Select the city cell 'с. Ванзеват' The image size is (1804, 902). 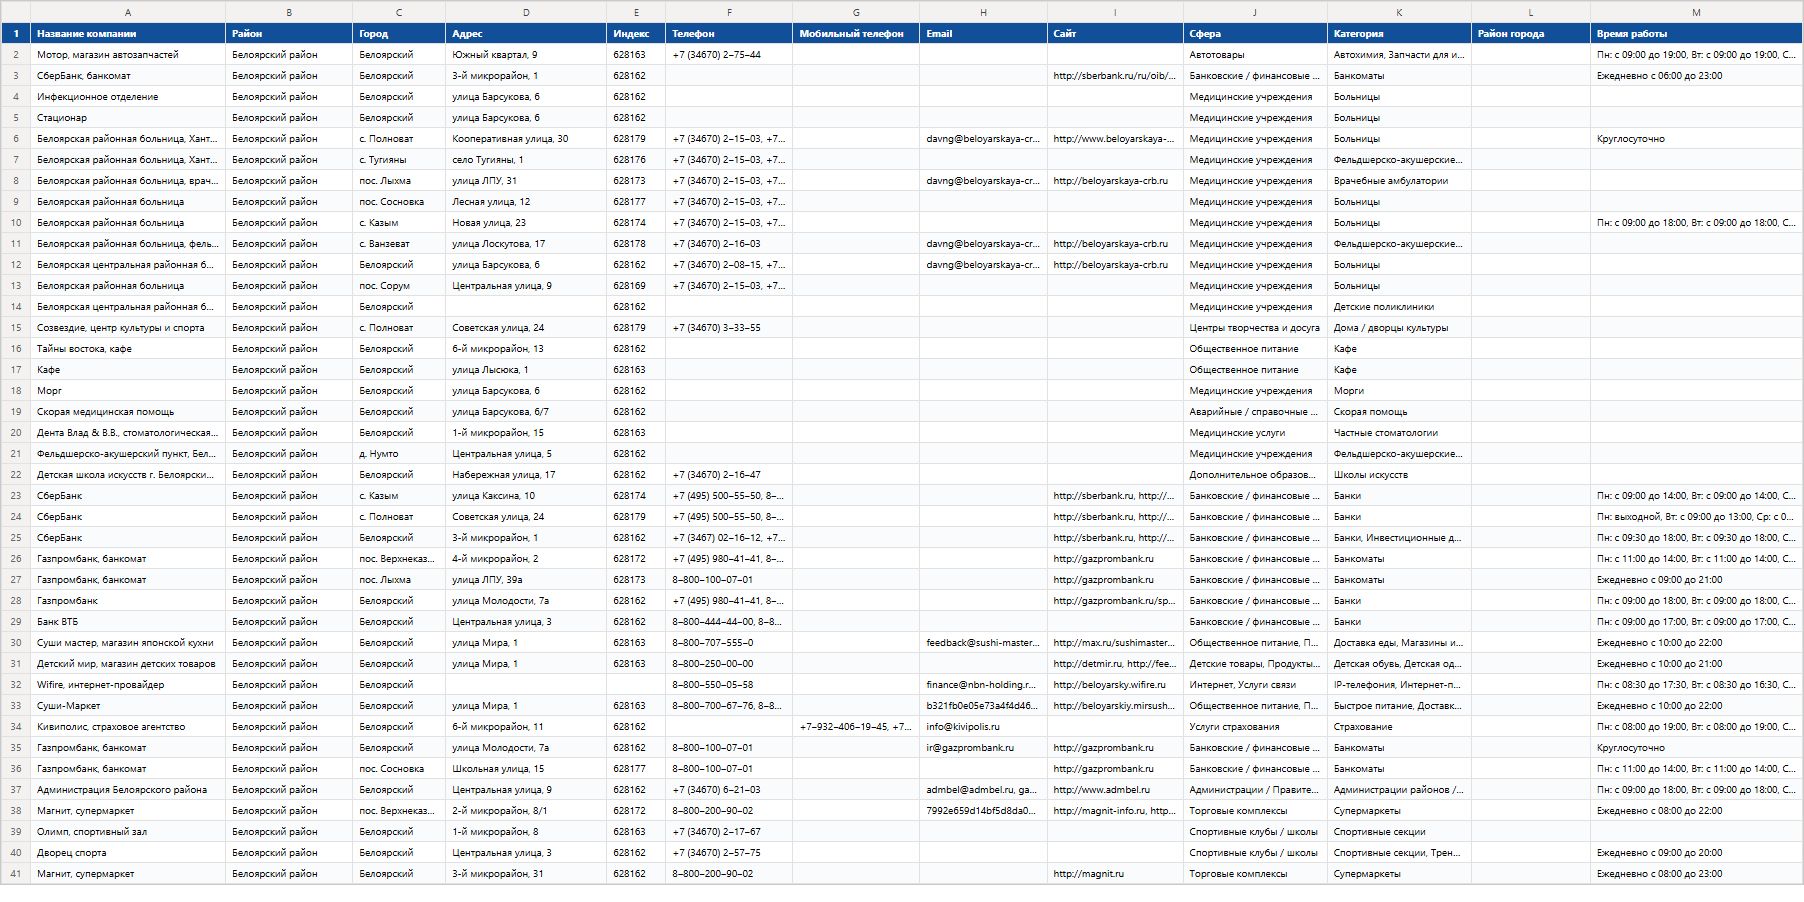click(399, 244)
